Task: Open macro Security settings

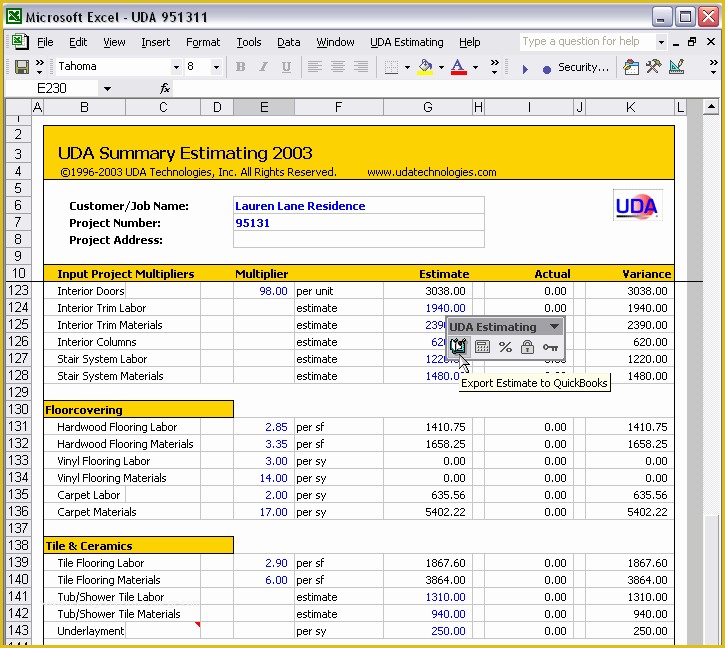Action: [x=584, y=68]
